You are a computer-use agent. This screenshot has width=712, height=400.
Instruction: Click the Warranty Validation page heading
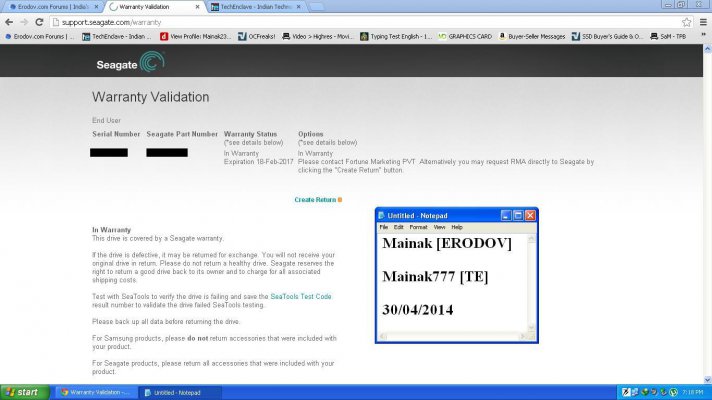150,97
